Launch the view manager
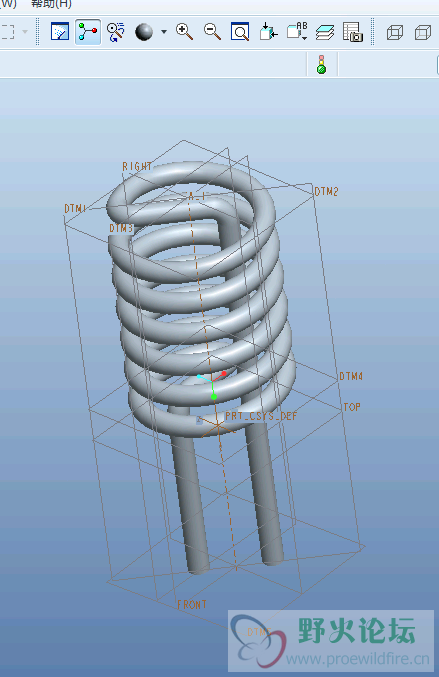This screenshot has height=677, width=439. coord(353,32)
